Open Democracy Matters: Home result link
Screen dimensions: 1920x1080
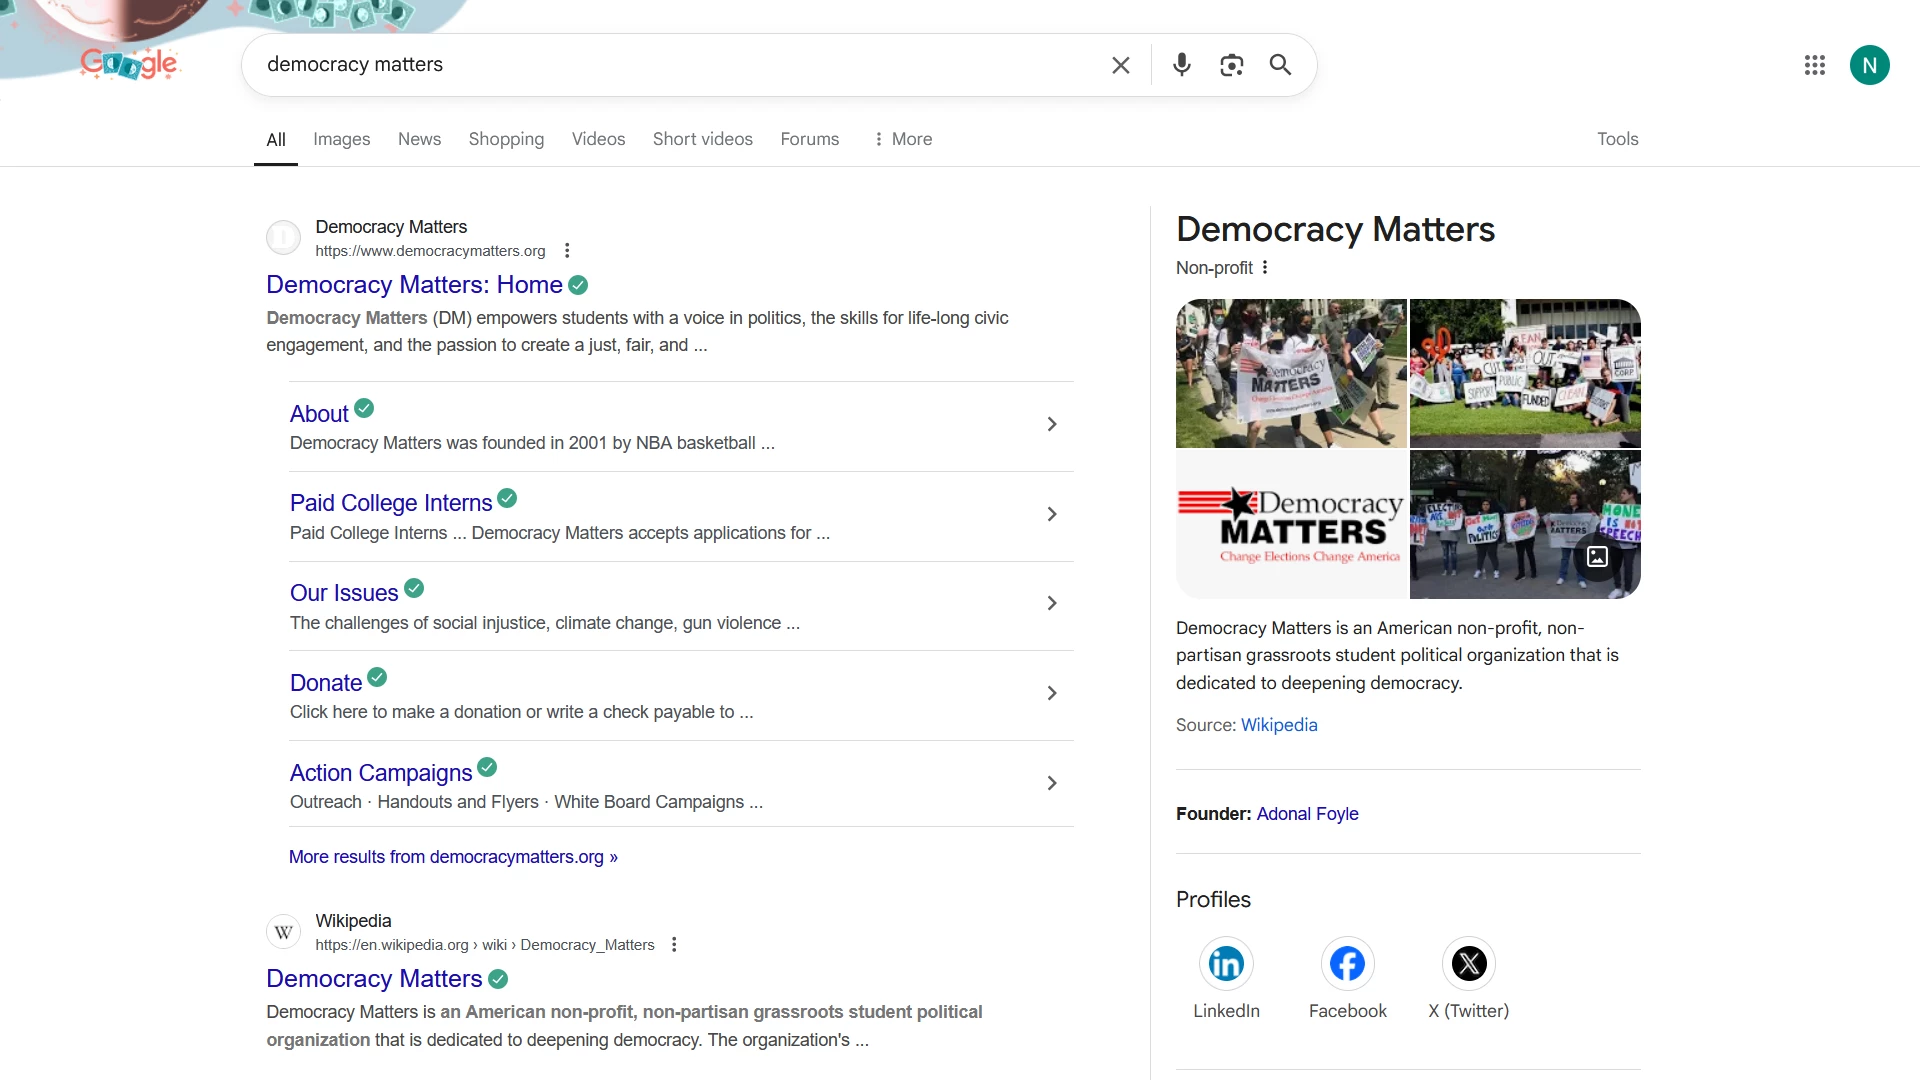(414, 285)
